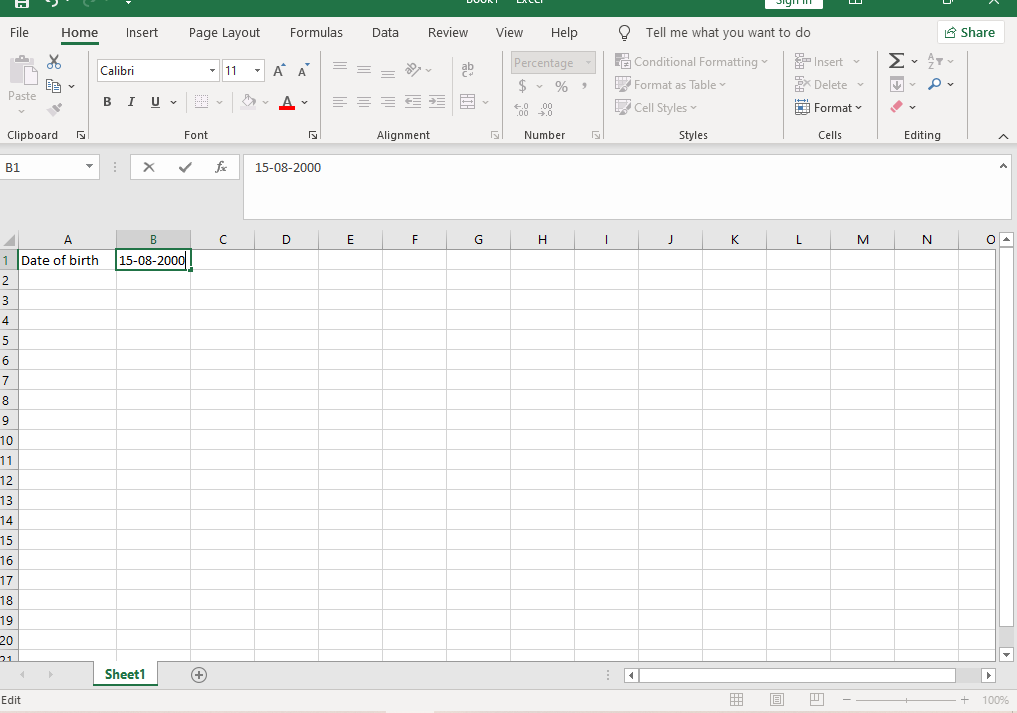Expand the Name Box dropdown arrow

[89, 167]
